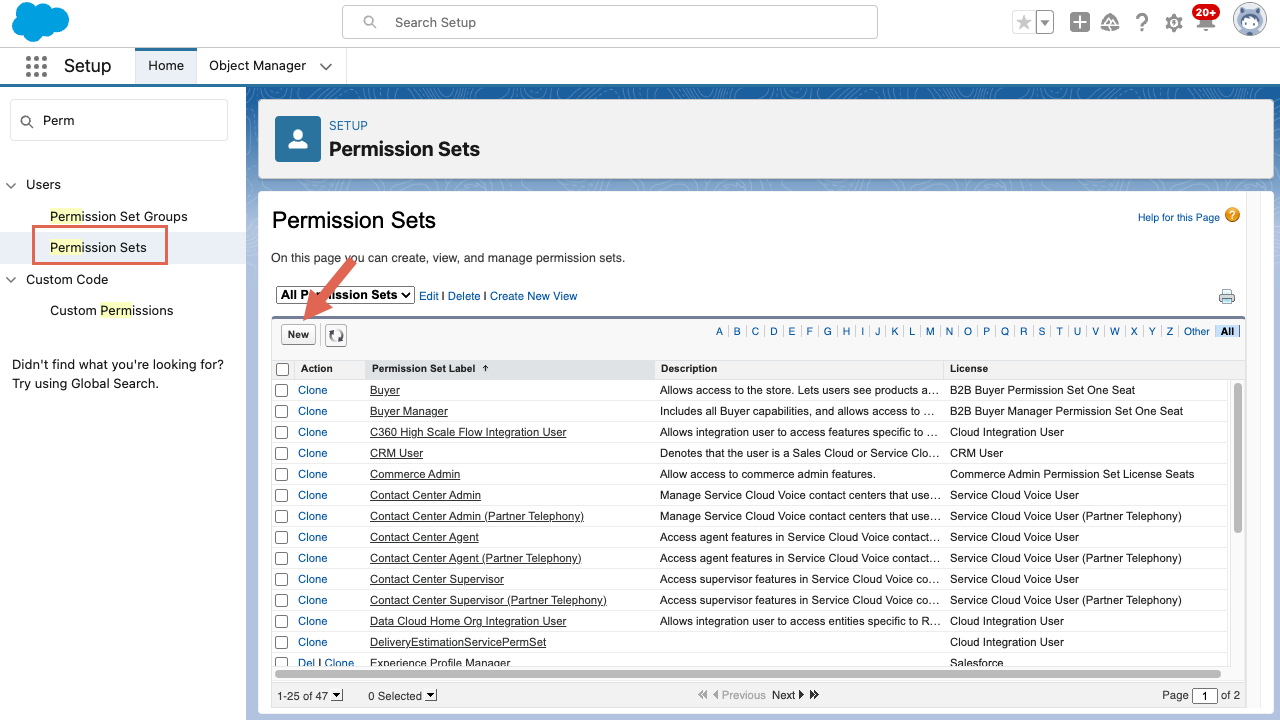
Task: Click the Next page link
Action: (x=784, y=695)
